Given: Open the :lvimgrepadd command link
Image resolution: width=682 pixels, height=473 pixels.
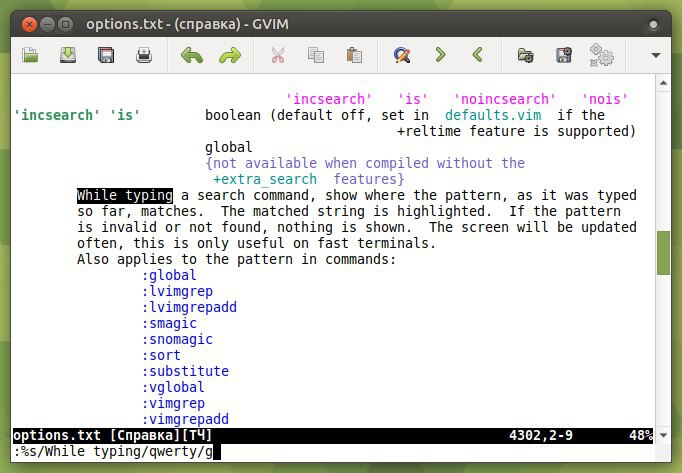Looking at the screenshot, I should (x=189, y=307).
